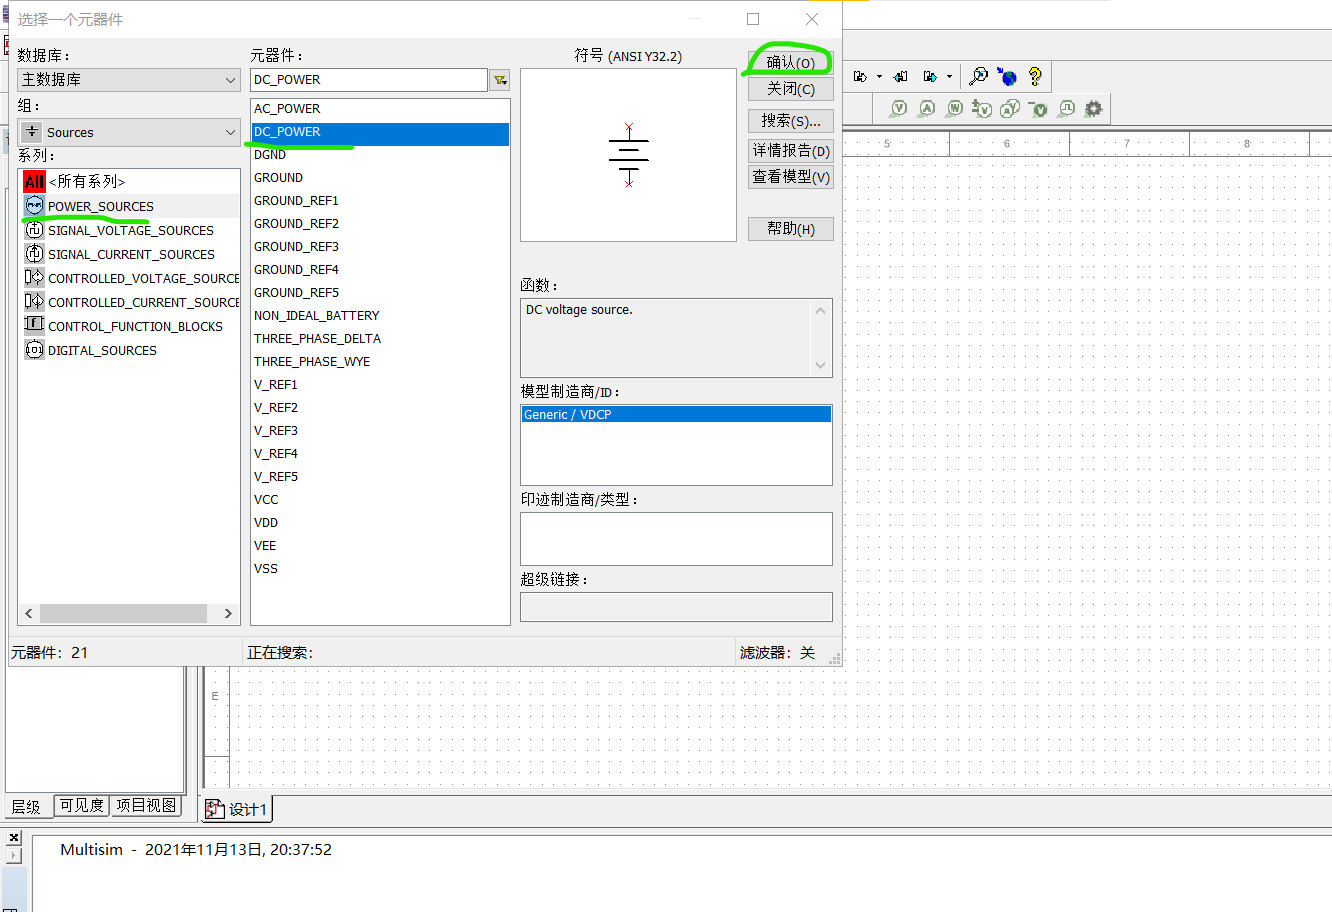Click the find-component magnifier icon

[978, 77]
